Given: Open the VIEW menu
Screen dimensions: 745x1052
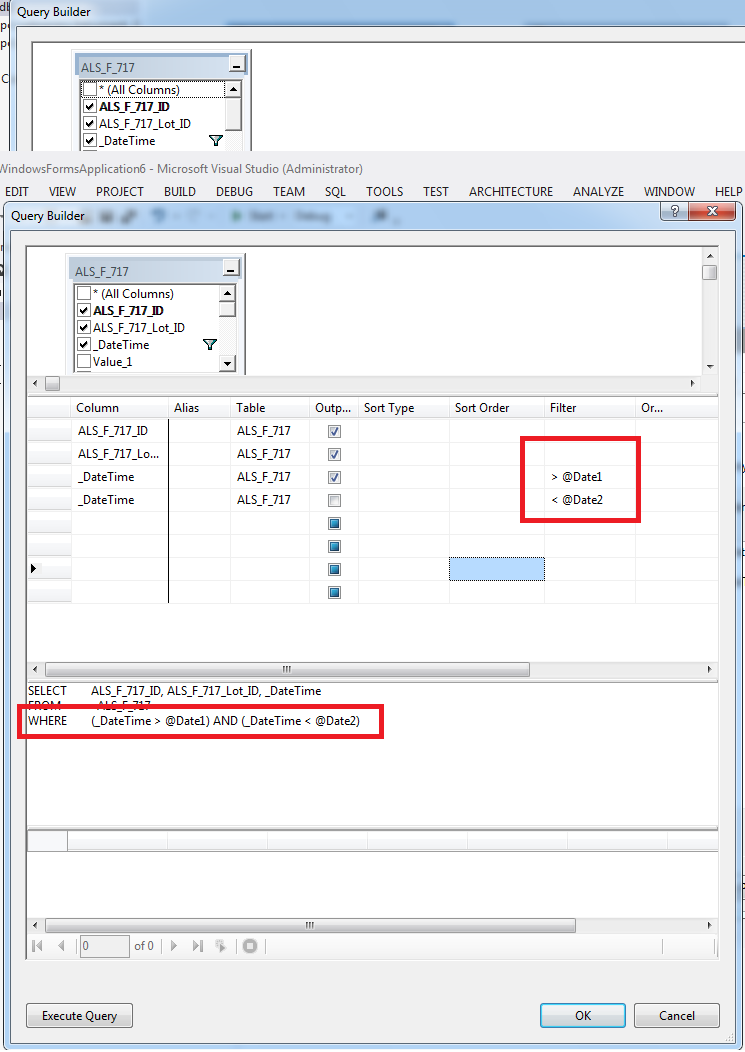Looking at the screenshot, I should (x=62, y=191).
